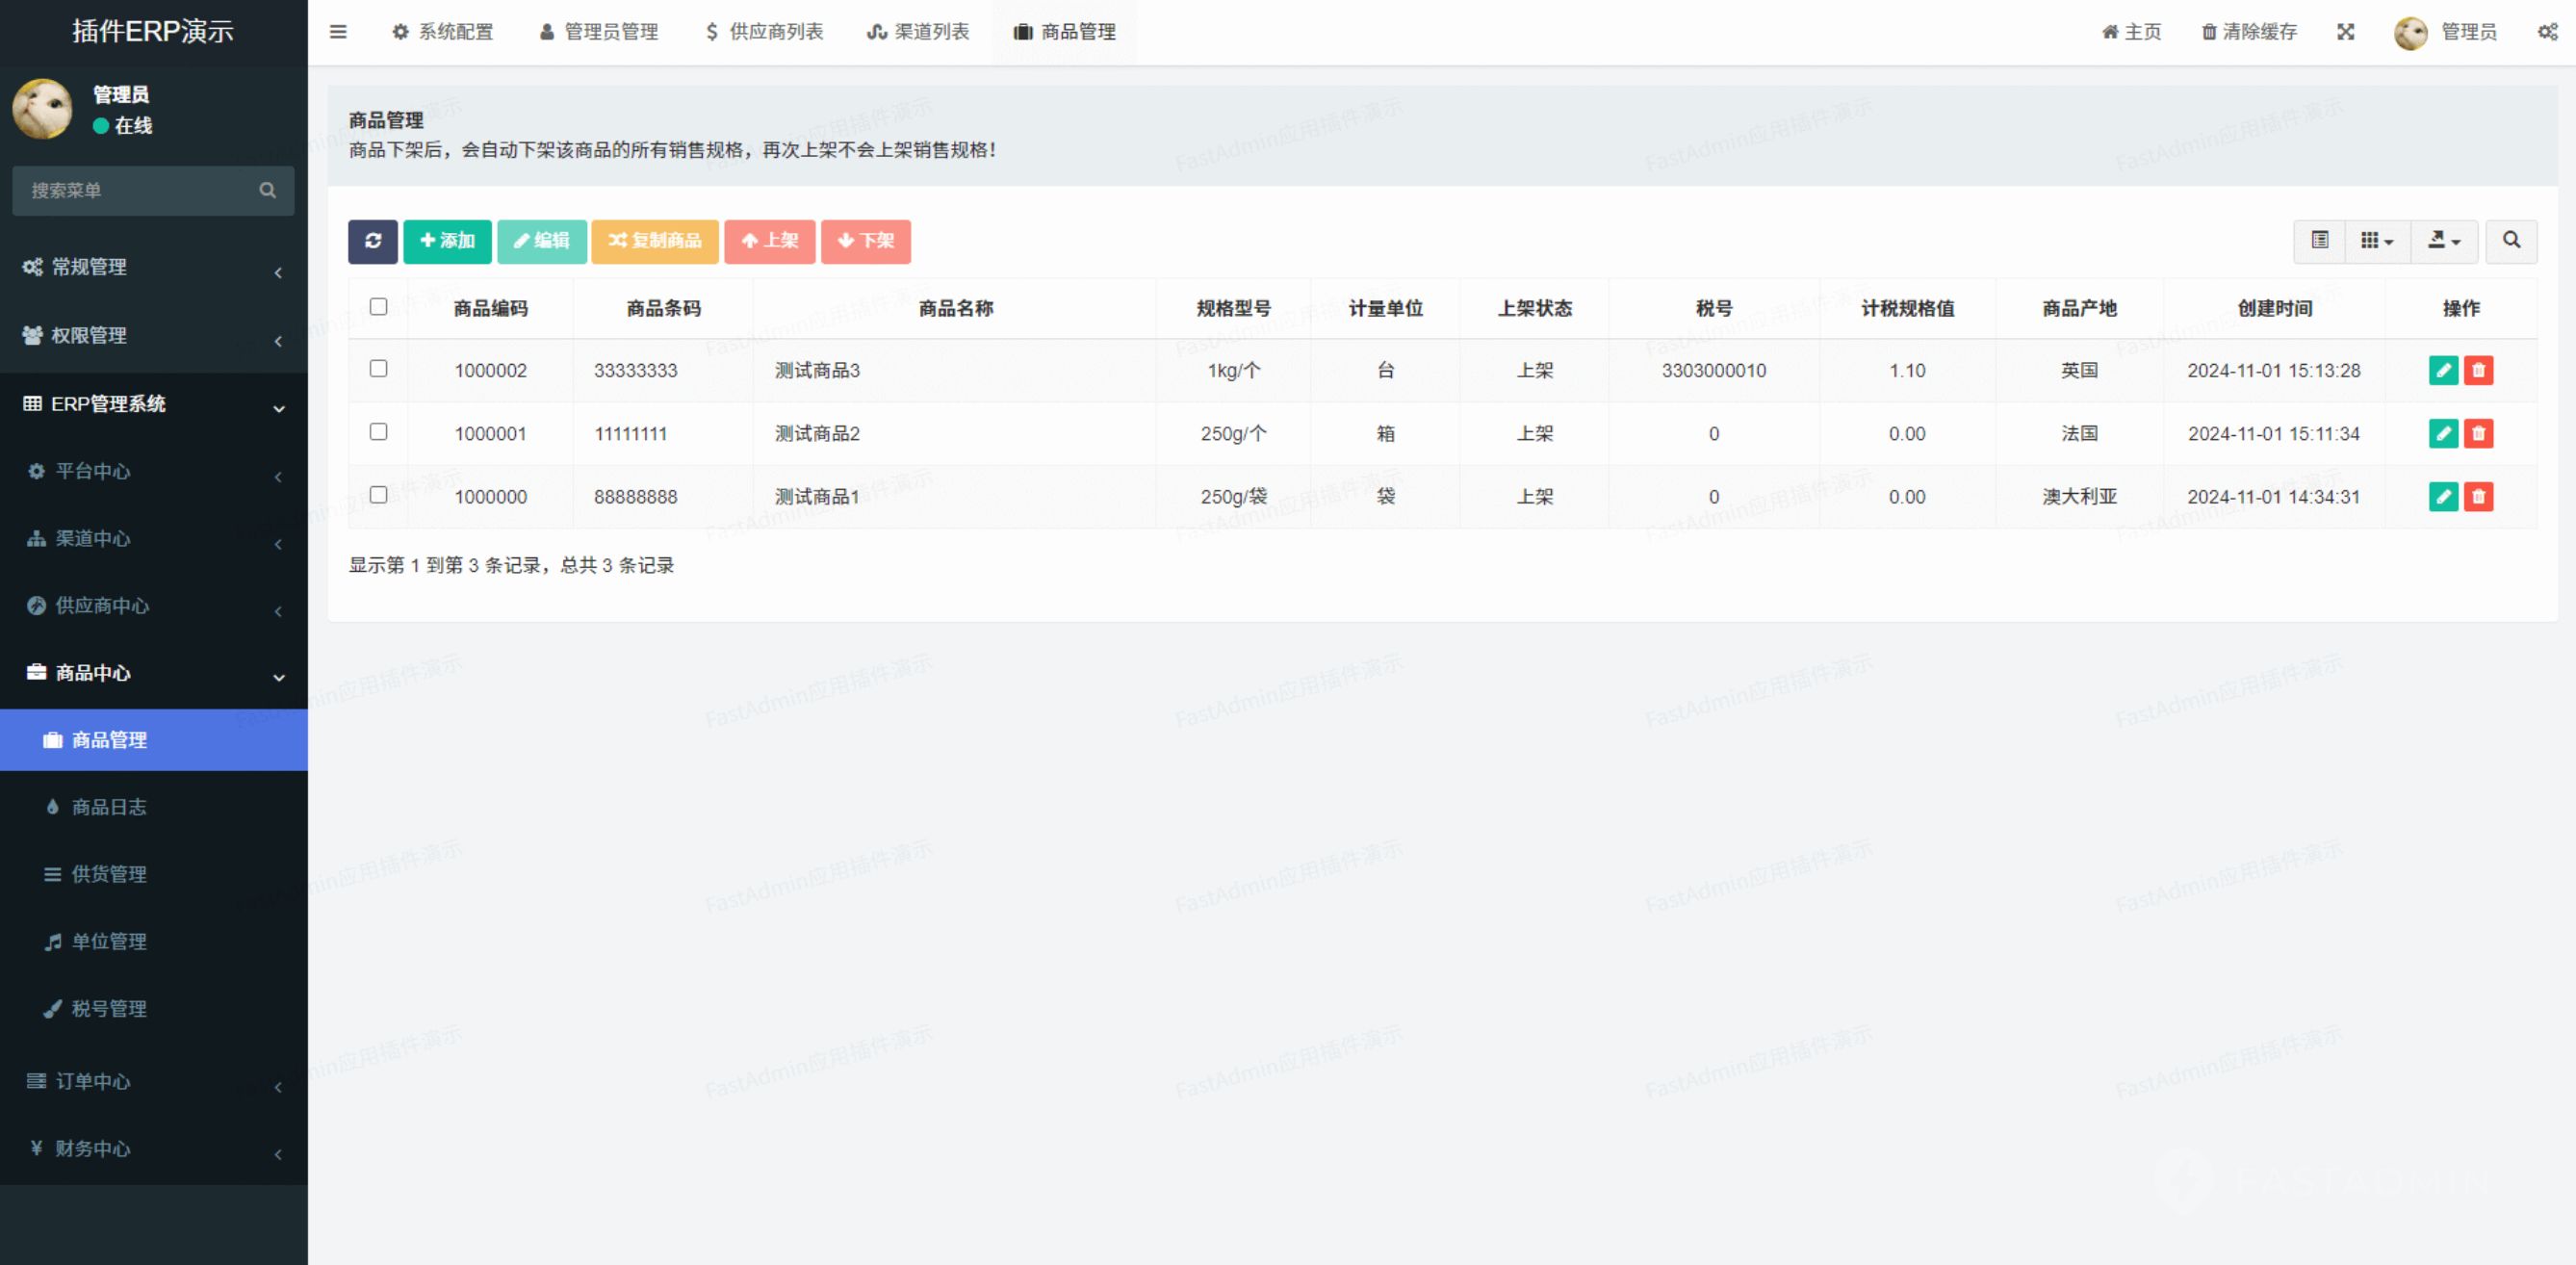Click the green 添加 button
Image resolution: width=2576 pixels, height=1265 pixels.
[x=447, y=241]
